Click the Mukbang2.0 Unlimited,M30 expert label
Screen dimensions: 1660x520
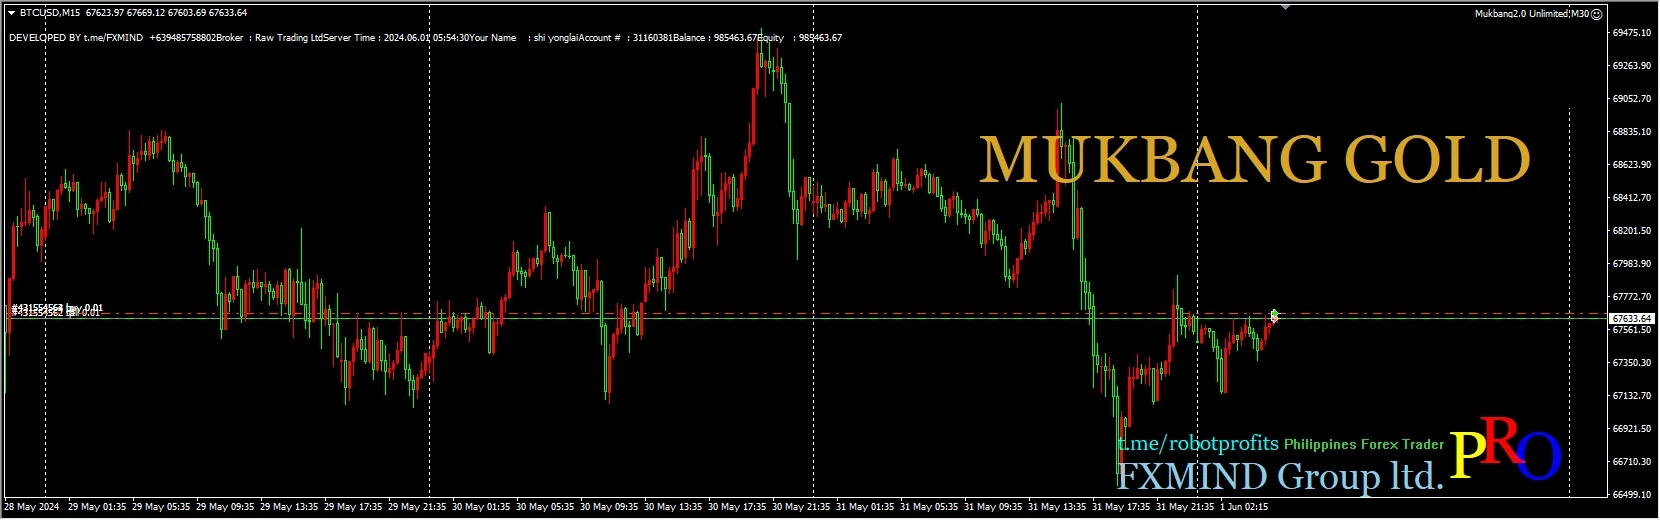click(1532, 14)
